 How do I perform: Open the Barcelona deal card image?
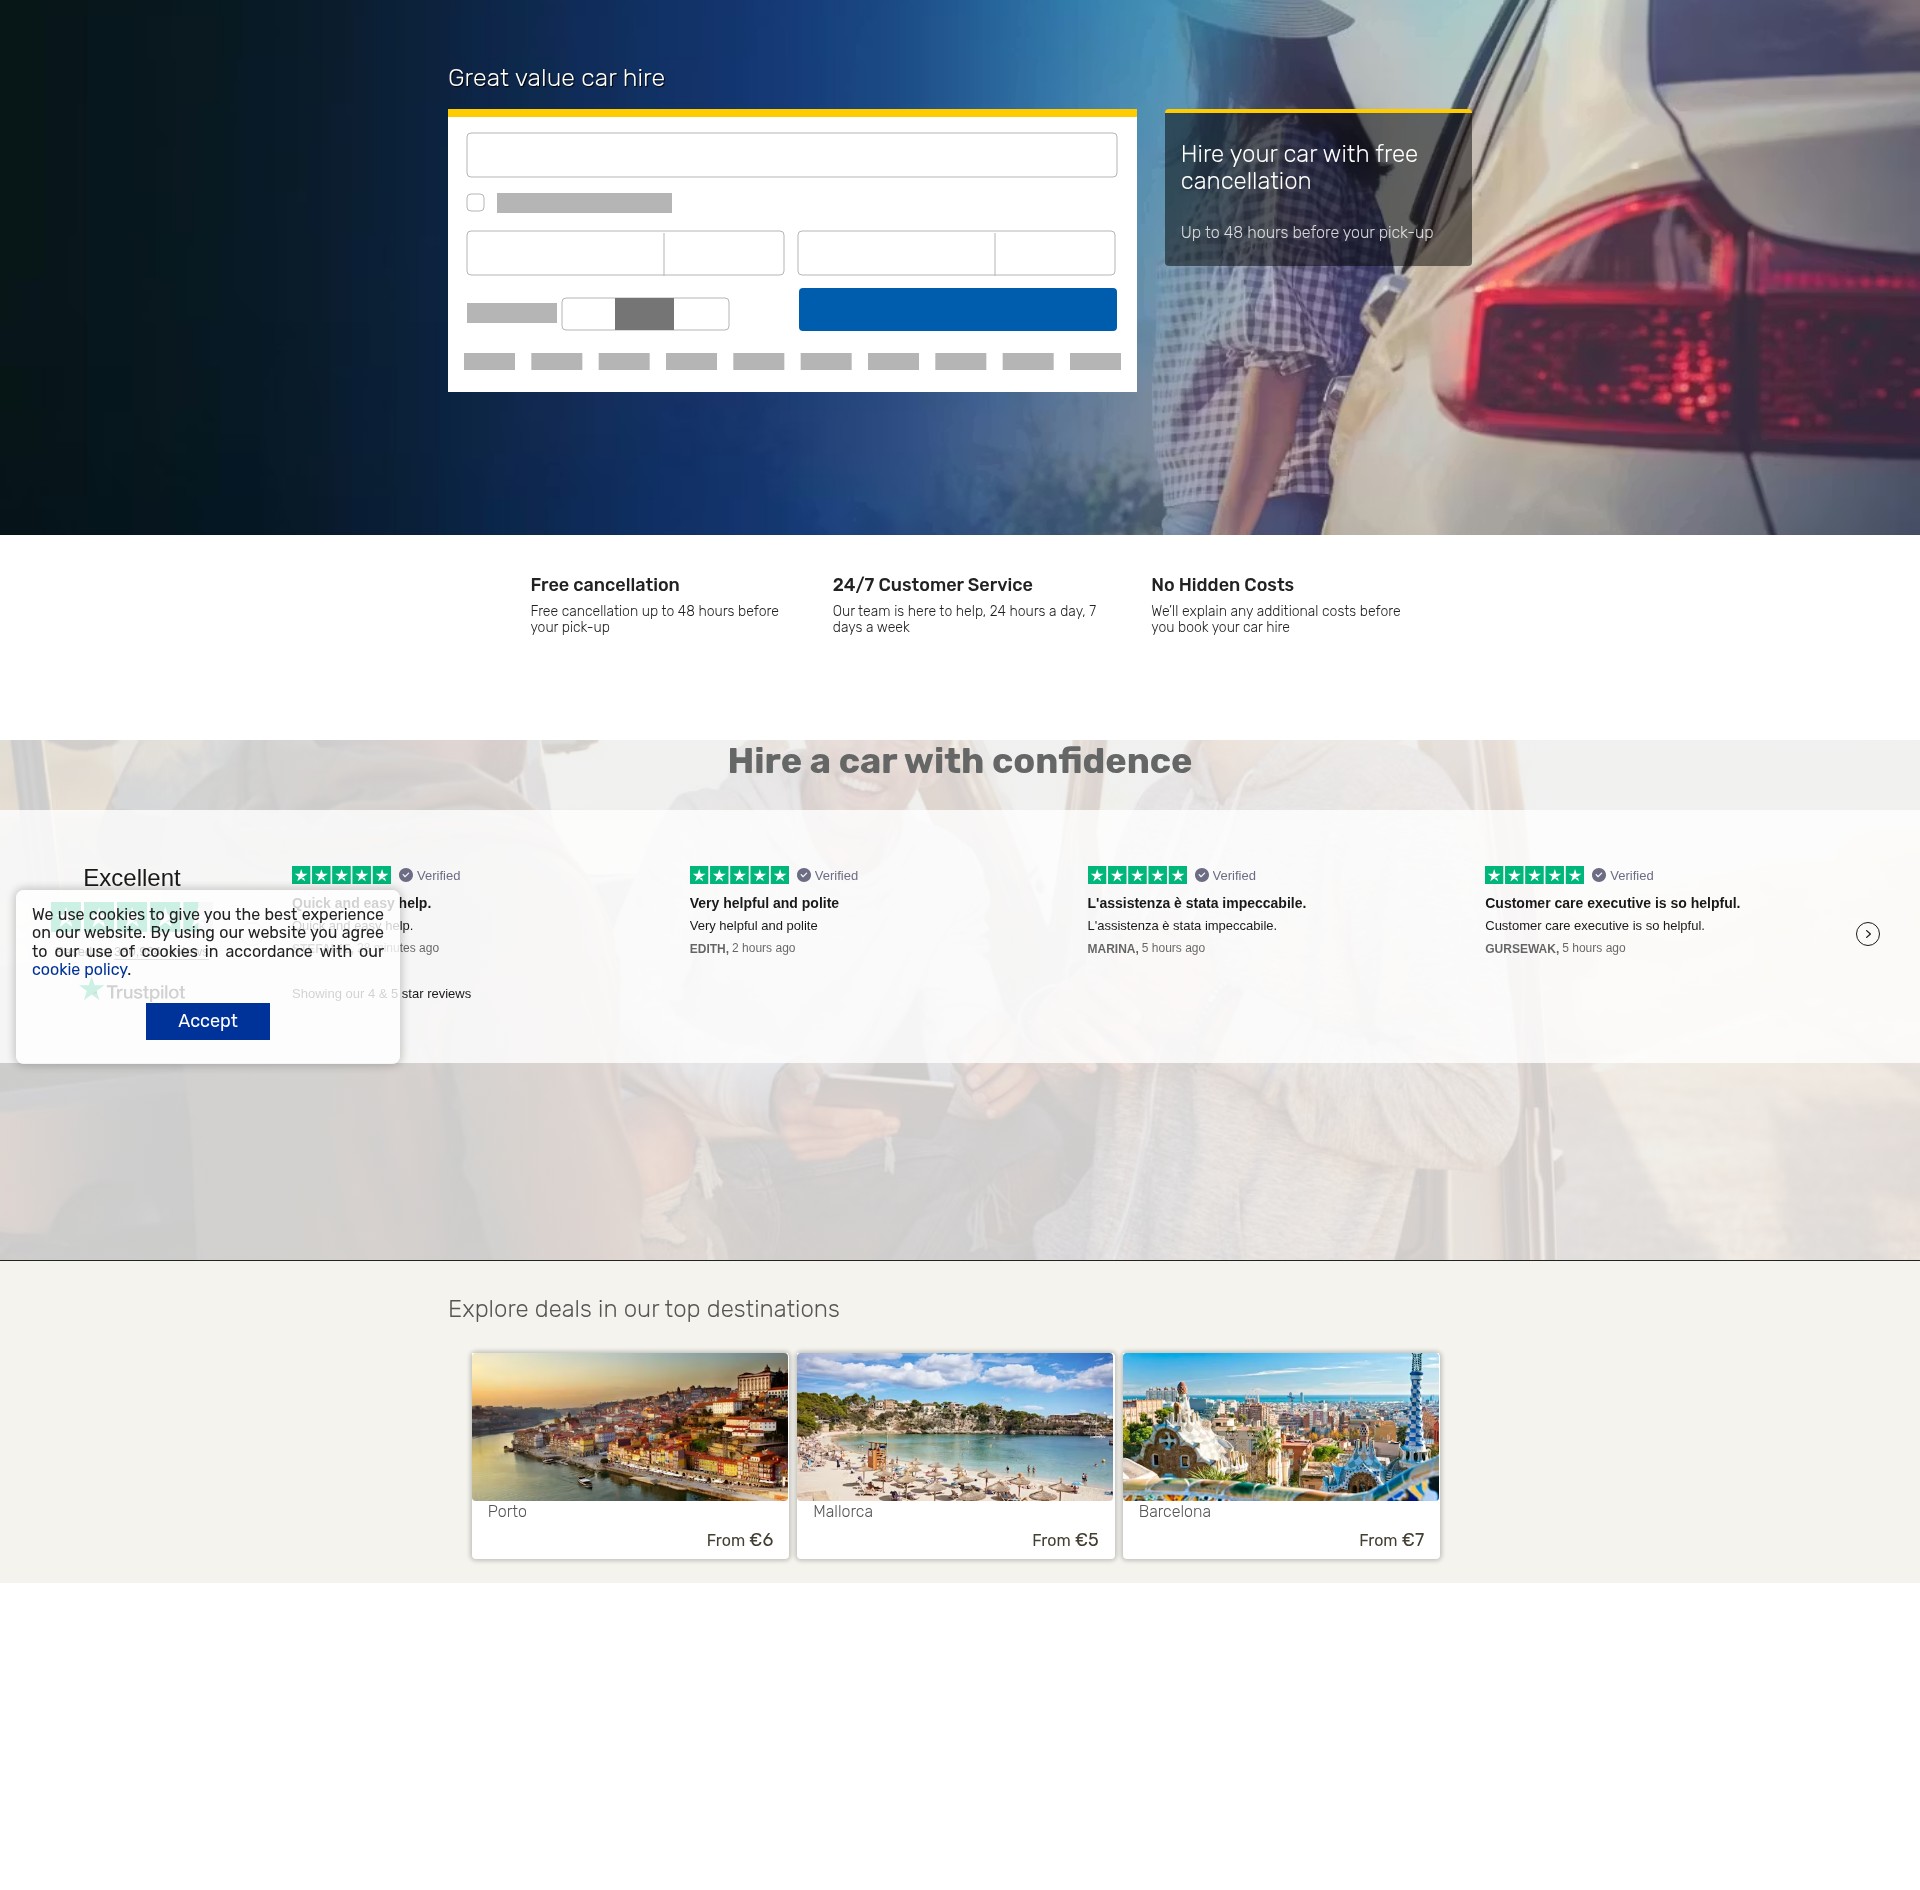pos(1281,1426)
